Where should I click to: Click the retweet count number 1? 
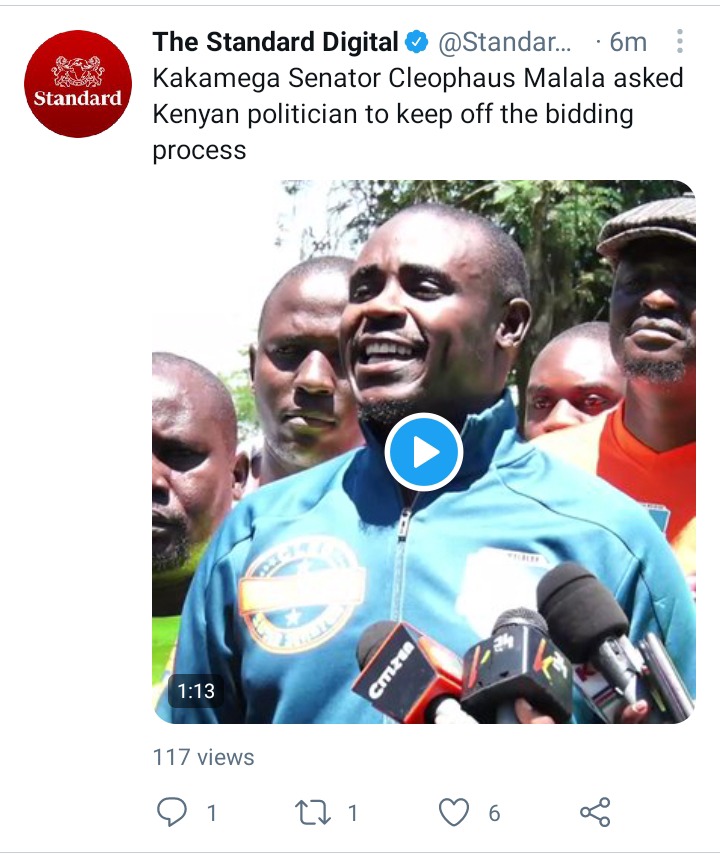[353, 814]
